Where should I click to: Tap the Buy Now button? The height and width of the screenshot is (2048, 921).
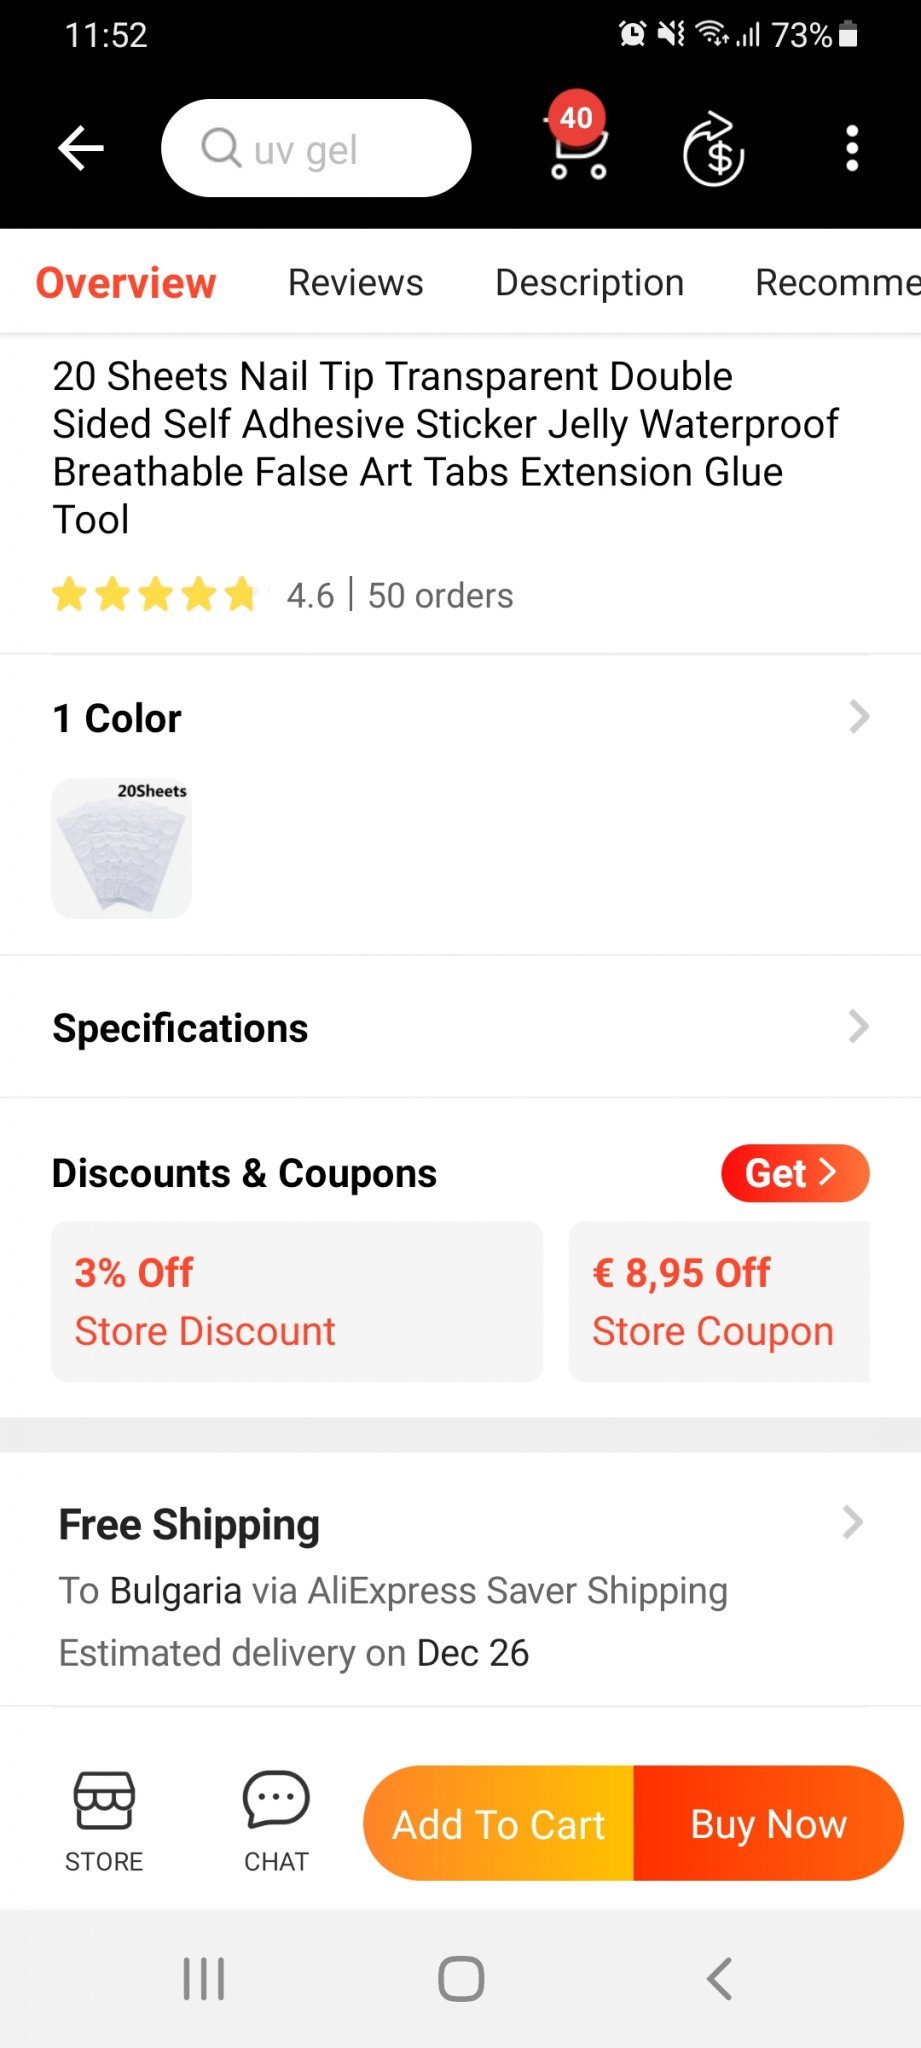click(x=768, y=1824)
